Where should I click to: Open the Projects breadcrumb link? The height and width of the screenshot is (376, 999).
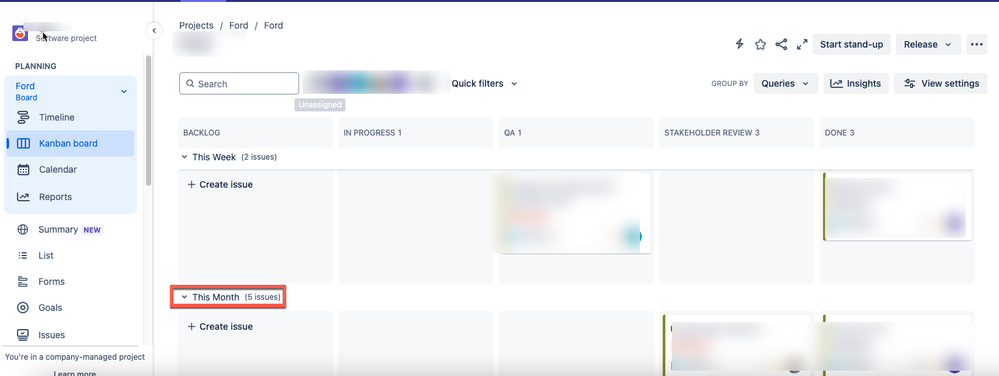click(196, 25)
